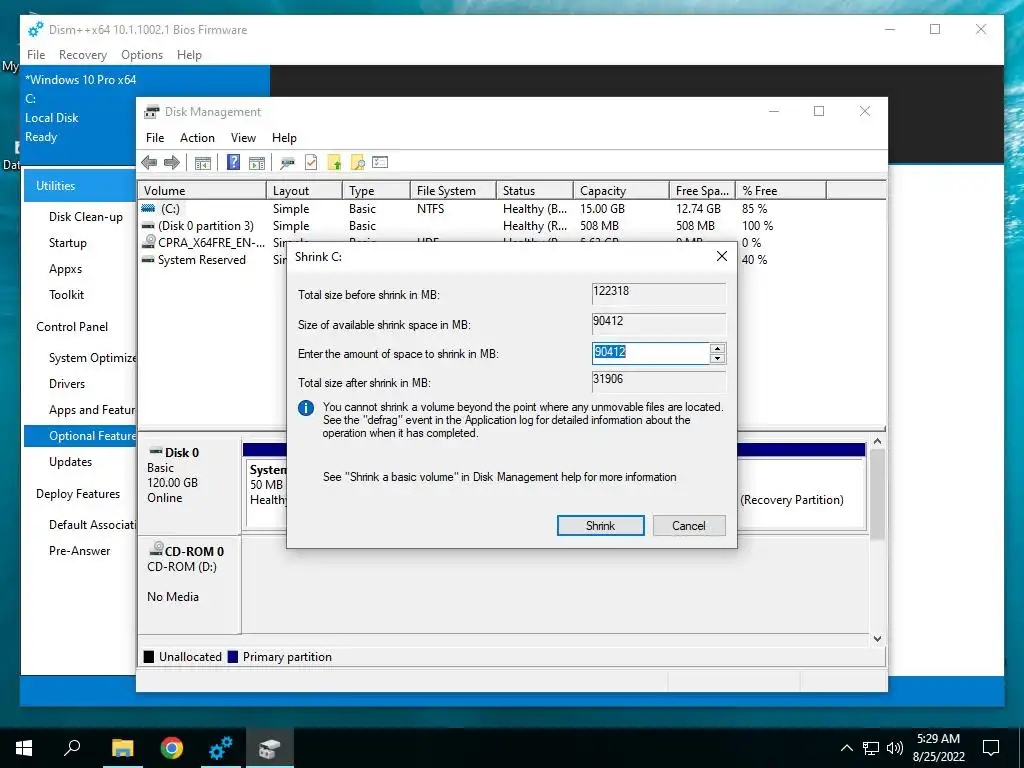
Task: Open taskbar search magnifier
Action: coord(72,748)
